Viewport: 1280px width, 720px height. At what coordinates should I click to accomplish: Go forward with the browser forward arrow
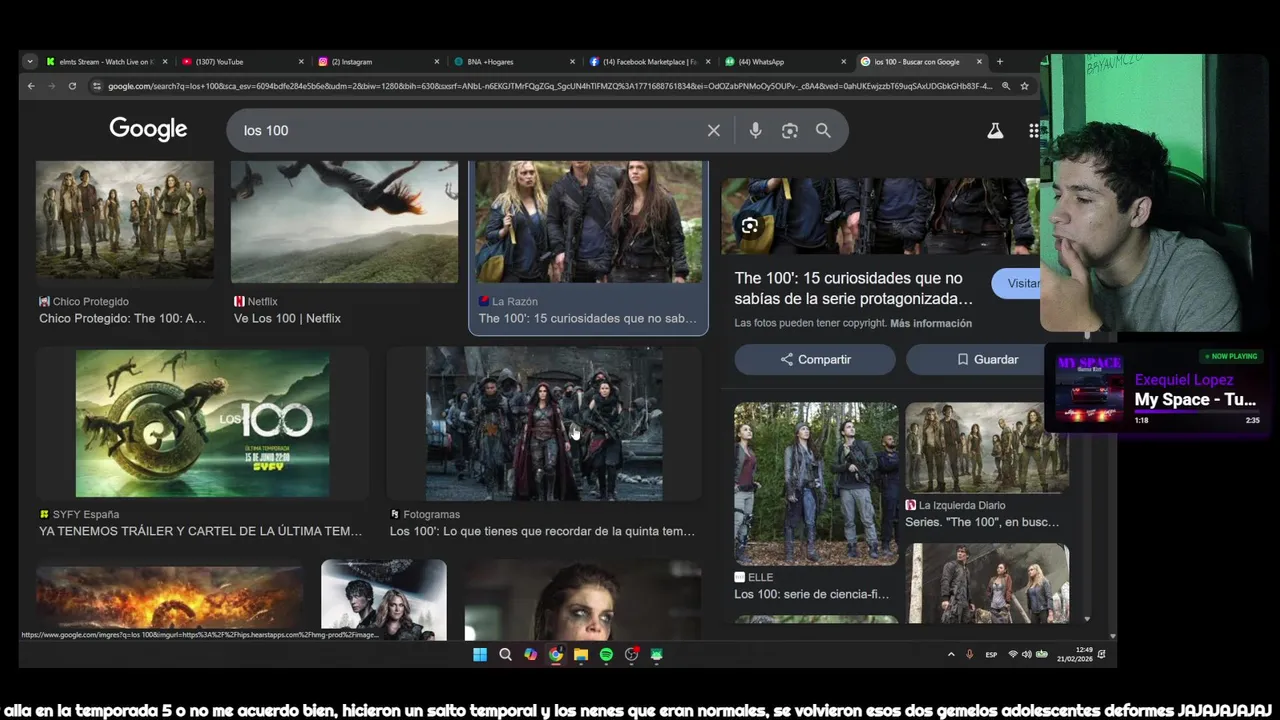(51, 86)
